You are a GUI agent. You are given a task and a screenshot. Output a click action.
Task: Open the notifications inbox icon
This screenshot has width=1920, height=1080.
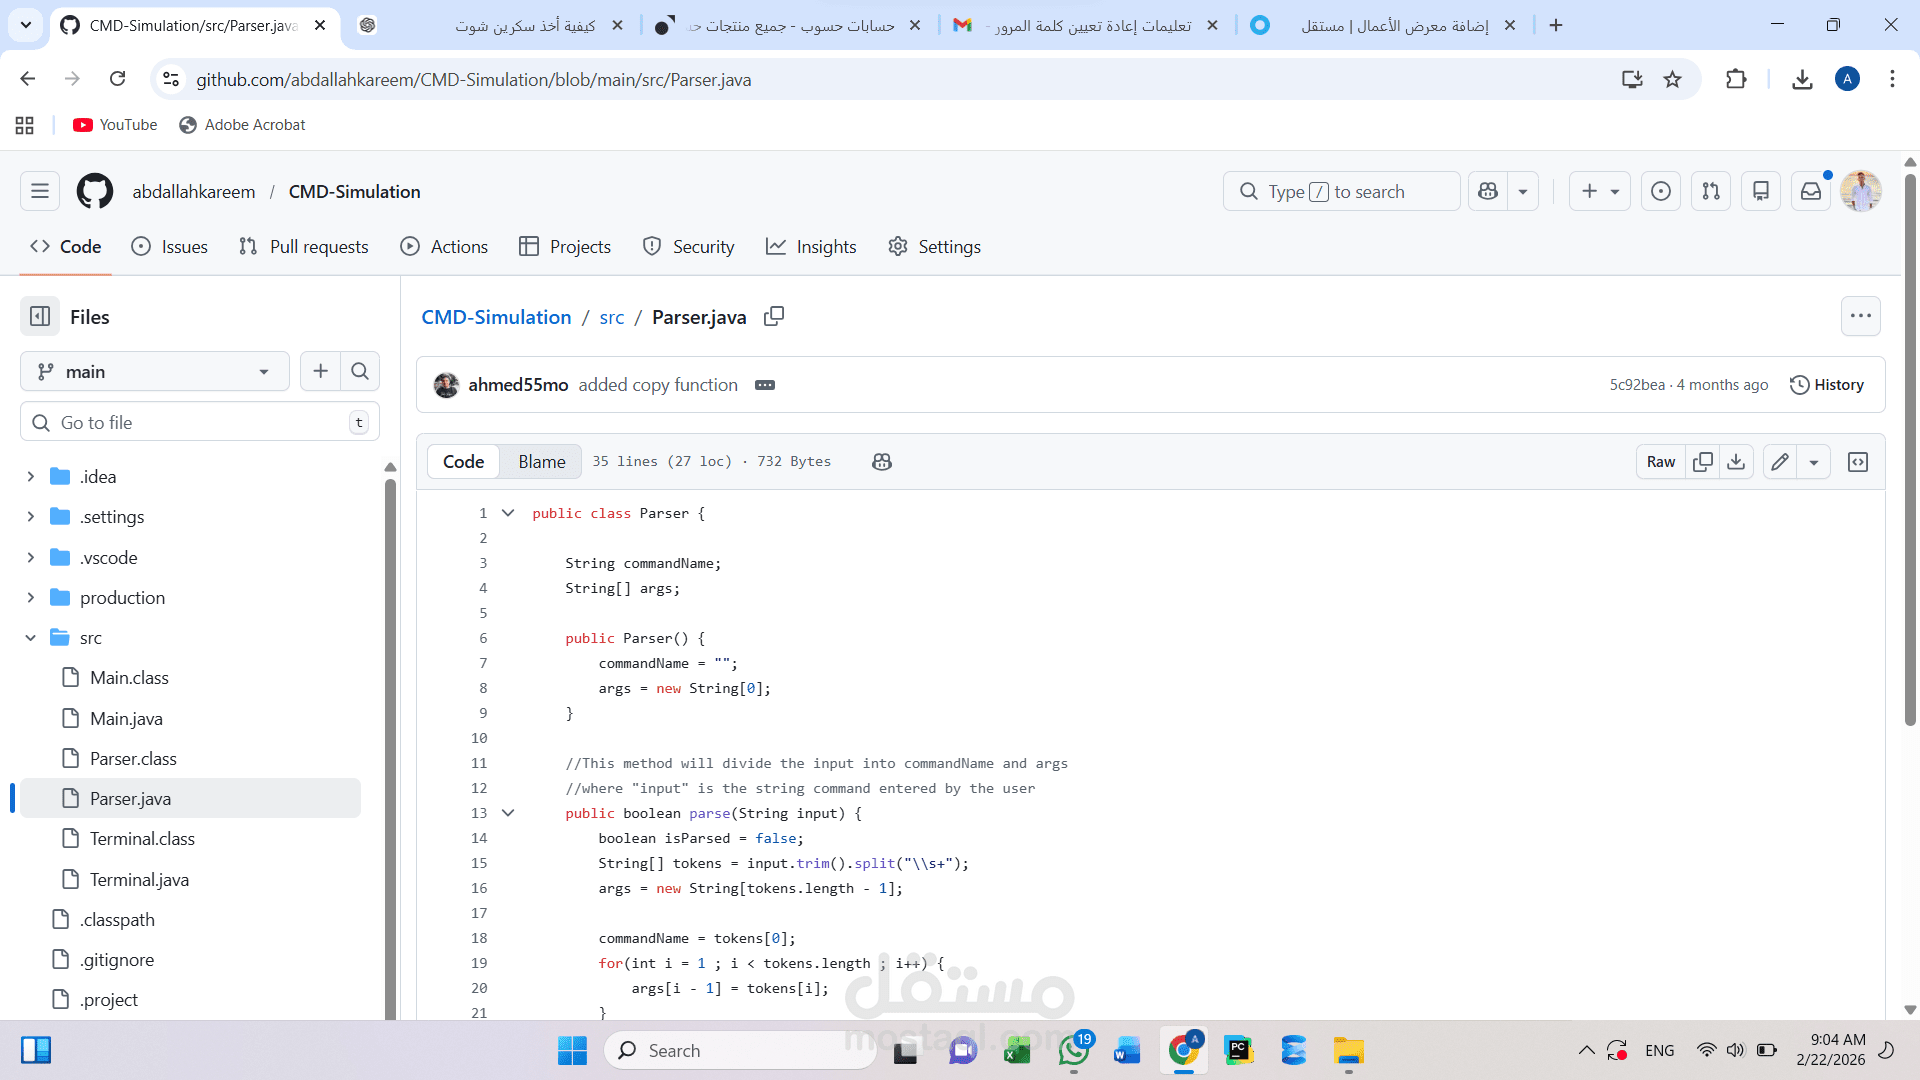[1811, 191]
